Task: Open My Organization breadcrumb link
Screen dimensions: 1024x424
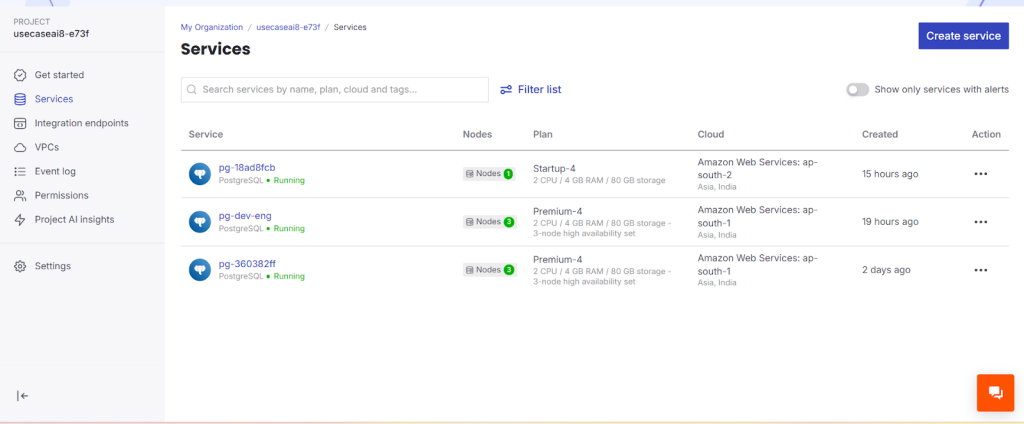Action: (x=210, y=27)
